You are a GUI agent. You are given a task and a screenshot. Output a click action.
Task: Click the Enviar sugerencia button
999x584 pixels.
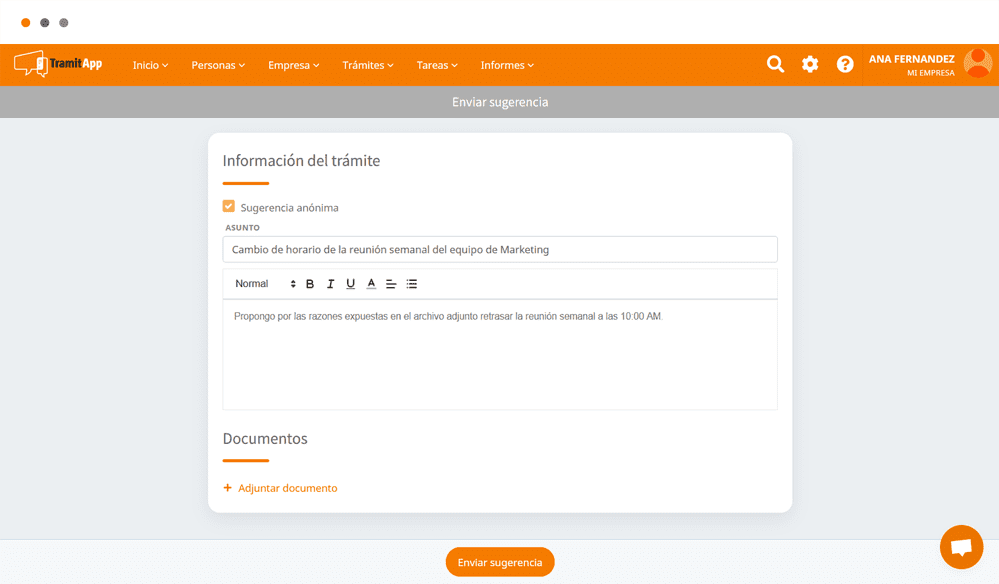[499, 562]
